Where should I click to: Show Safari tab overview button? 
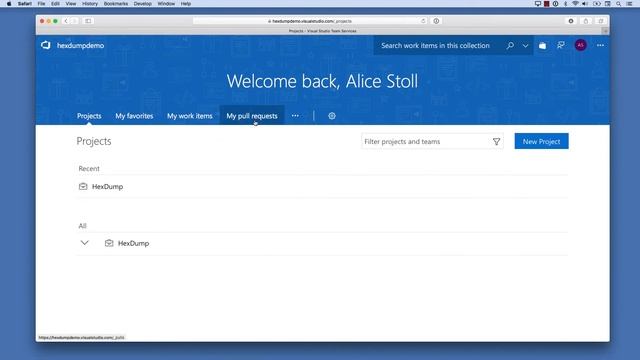point(600,21)
